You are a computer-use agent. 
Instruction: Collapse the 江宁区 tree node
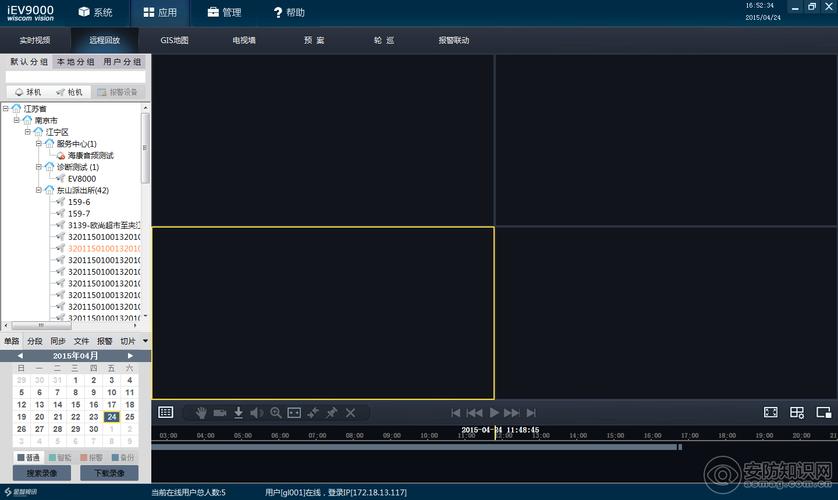(28, 132)
